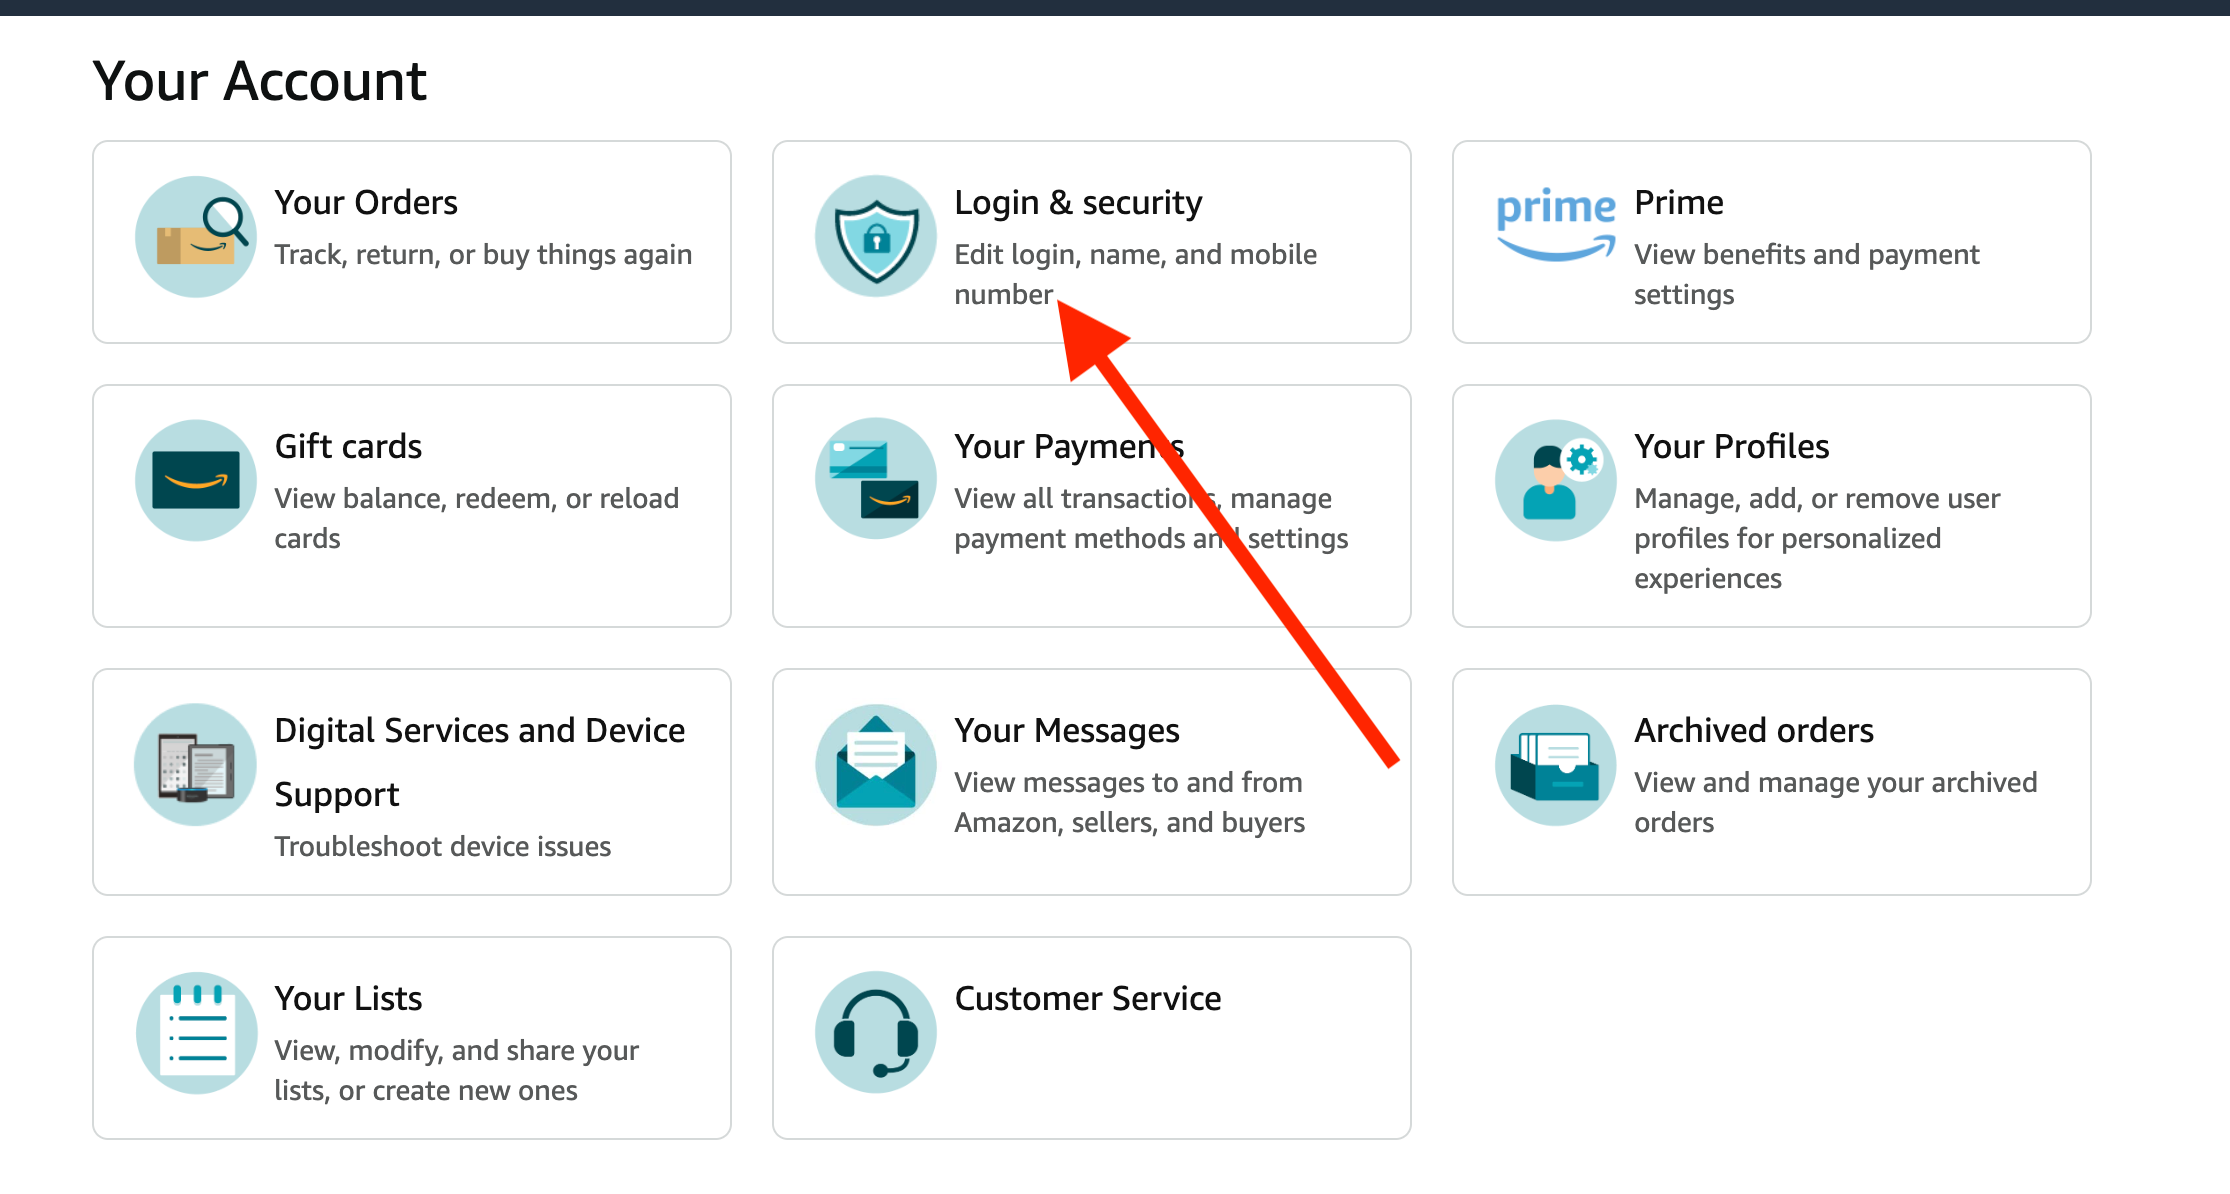Viewport: 2230px width, 1194px height.
Task: Click the Your Orders package icon
Action: pyautogui.click(x=196, y=237)
